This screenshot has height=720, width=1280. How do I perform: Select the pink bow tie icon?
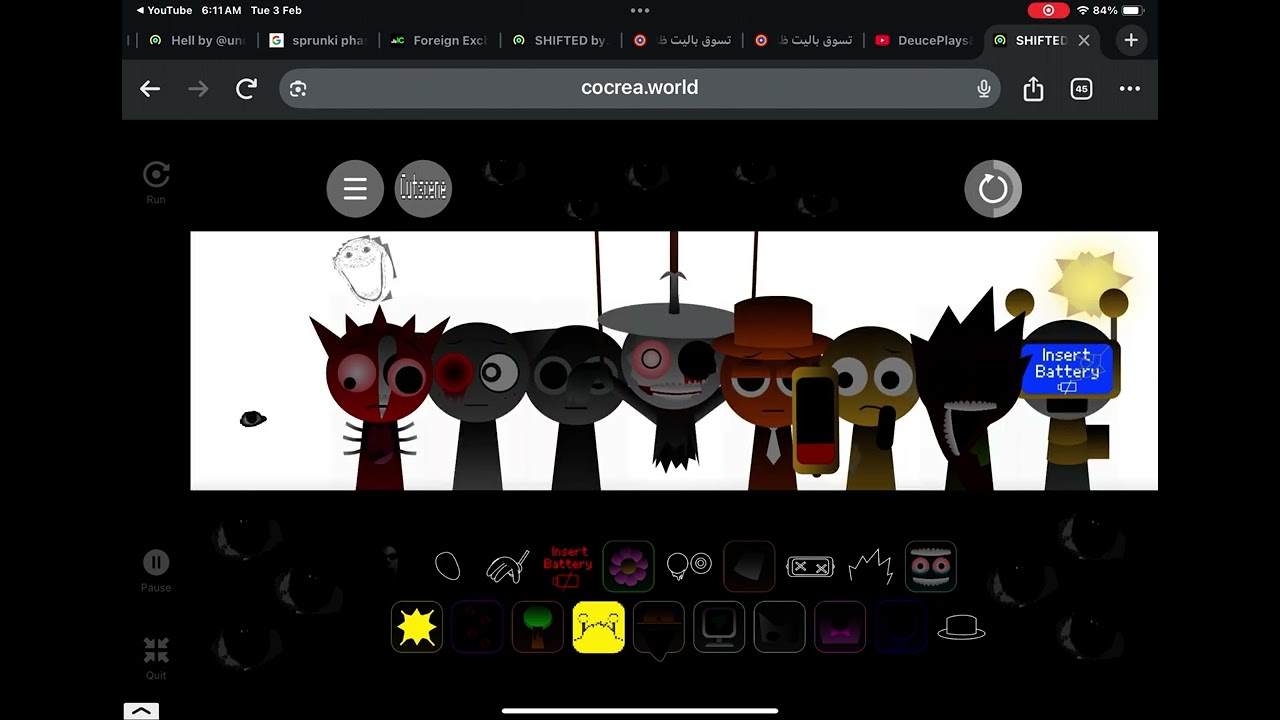click(840, 627)
